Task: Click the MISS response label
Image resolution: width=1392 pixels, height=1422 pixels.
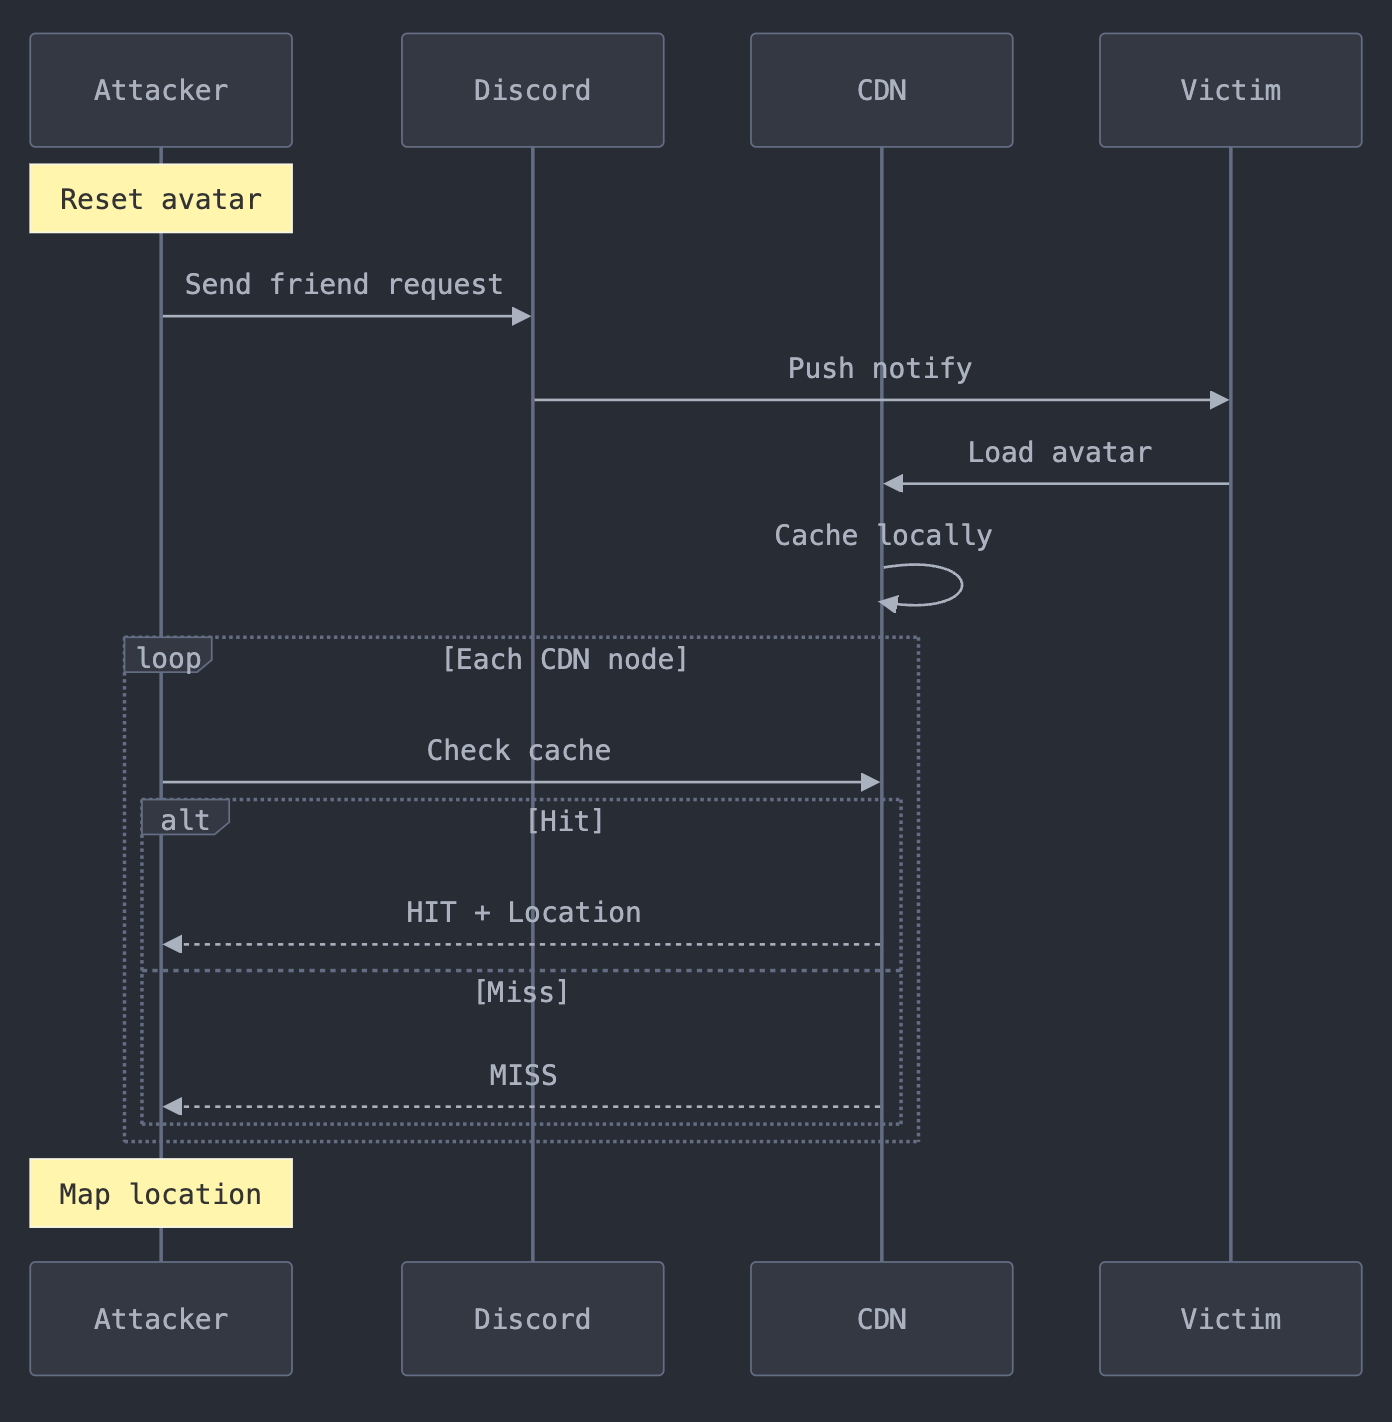Action: click(523, 1075)
